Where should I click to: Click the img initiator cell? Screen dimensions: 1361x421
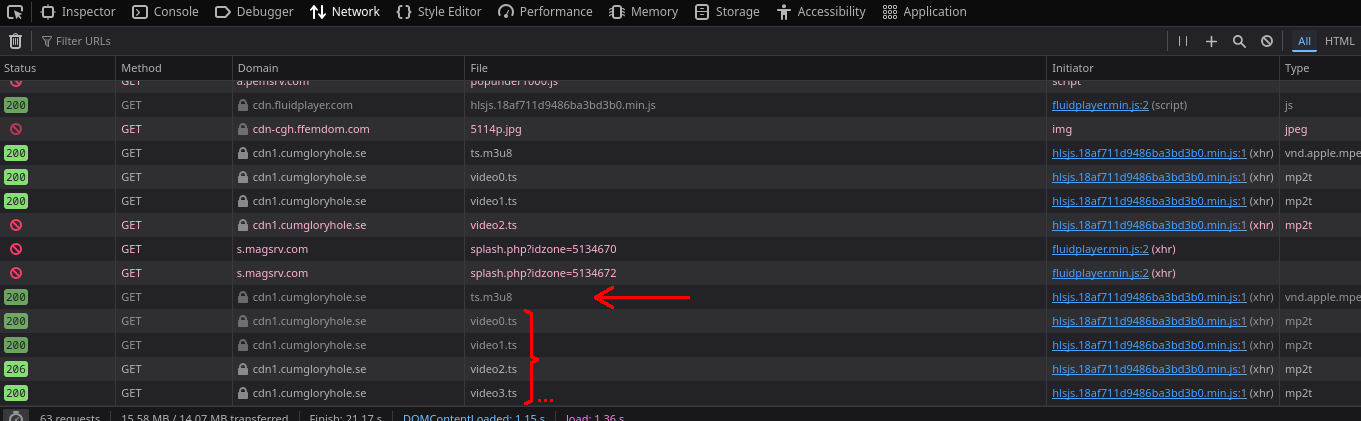[x=1163, y=129]
